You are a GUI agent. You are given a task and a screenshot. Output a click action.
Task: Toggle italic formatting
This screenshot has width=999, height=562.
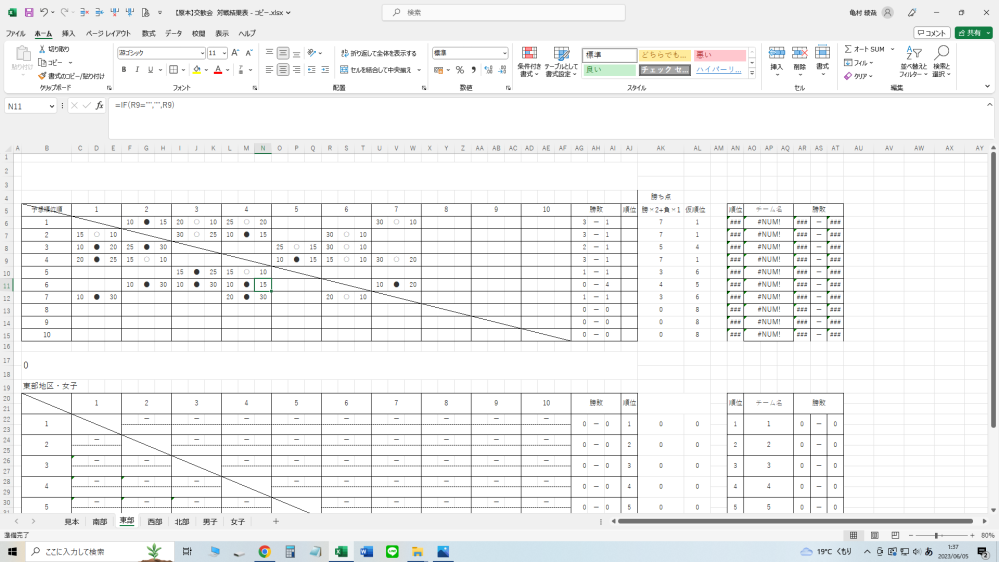(x=138, y=70)
